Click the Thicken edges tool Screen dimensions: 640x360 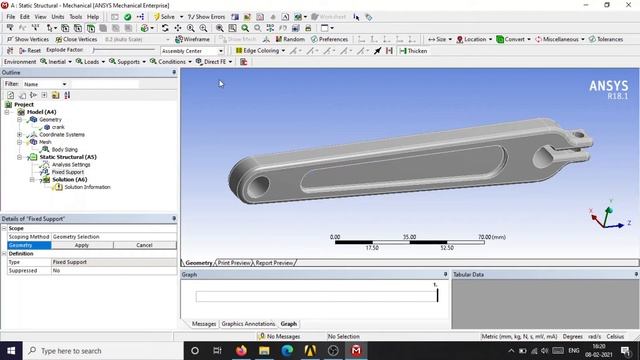413,51
